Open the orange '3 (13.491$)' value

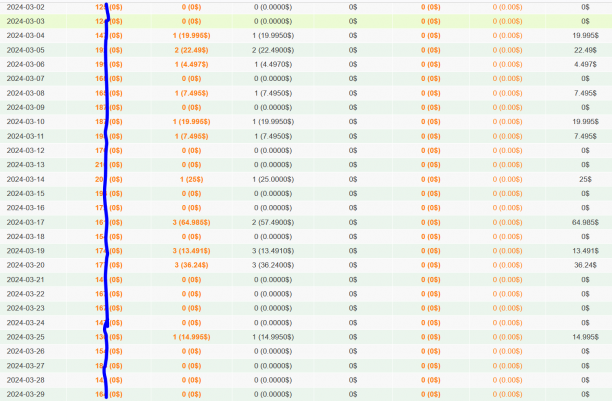coord(191,251)
